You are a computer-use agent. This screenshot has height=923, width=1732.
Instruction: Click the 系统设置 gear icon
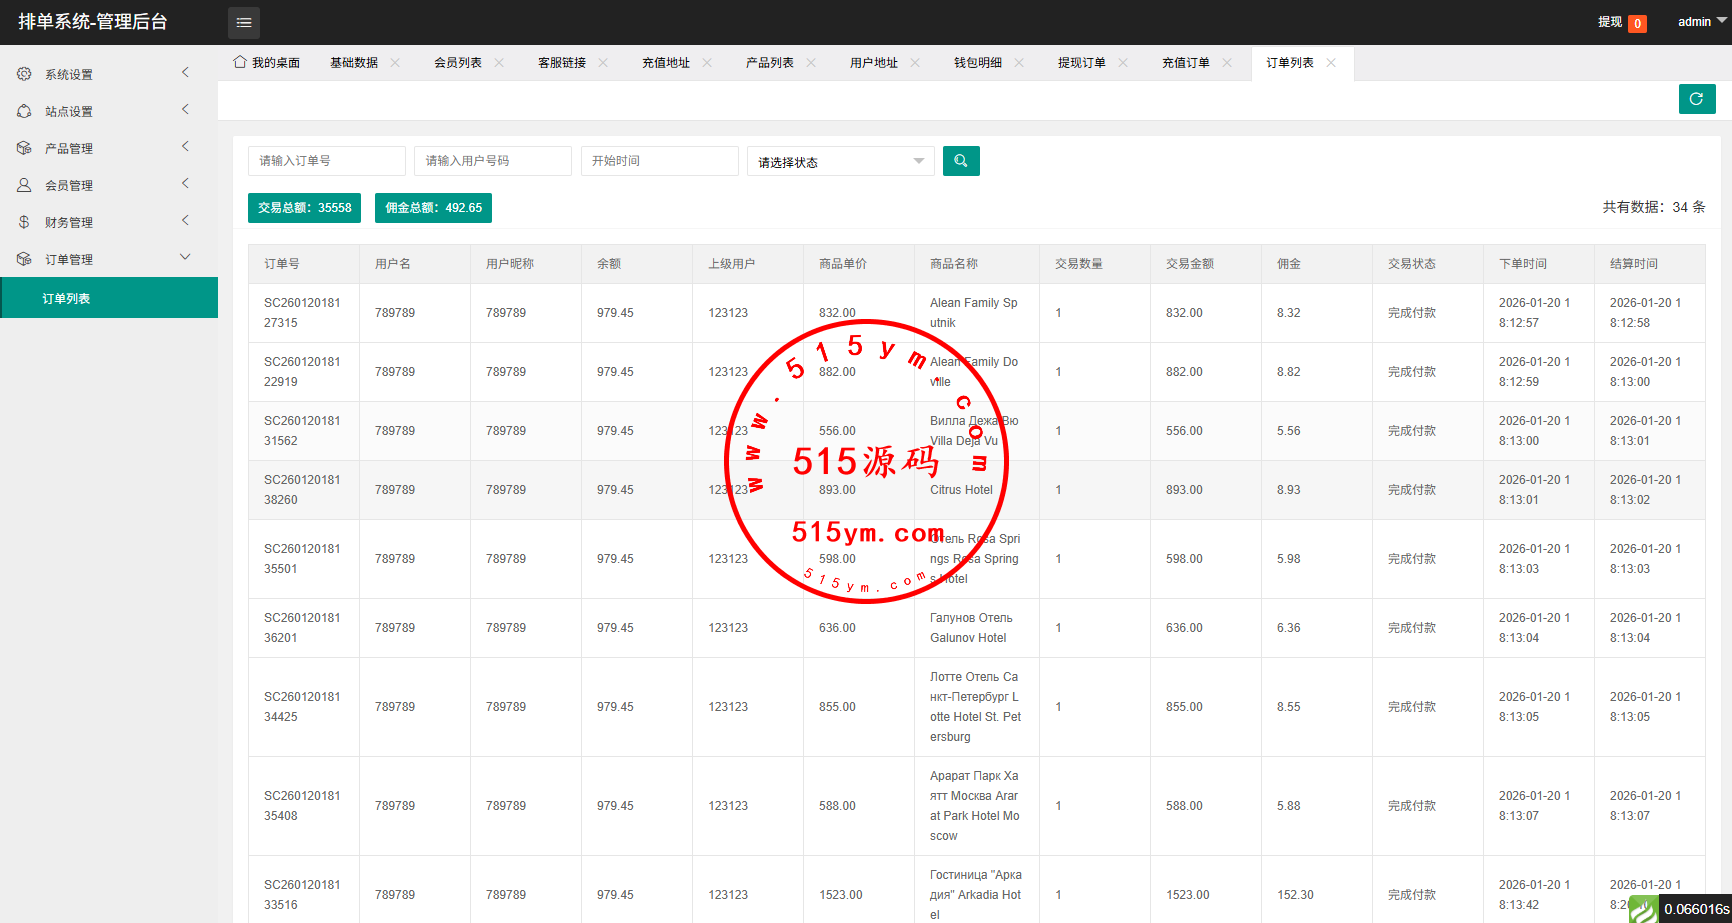(x=24, y=74)
